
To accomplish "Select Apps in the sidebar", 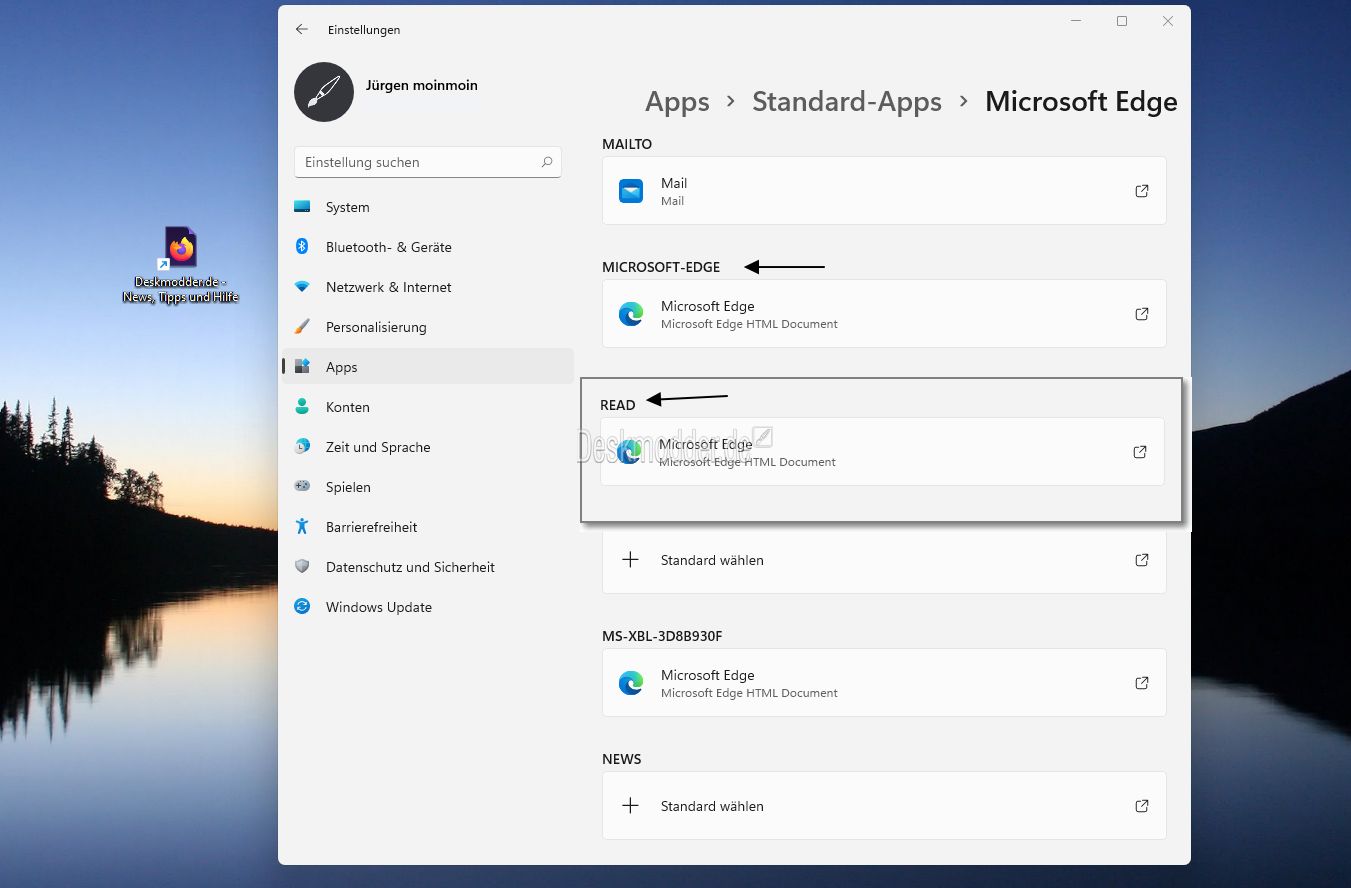I will click(x=428, y=367).
